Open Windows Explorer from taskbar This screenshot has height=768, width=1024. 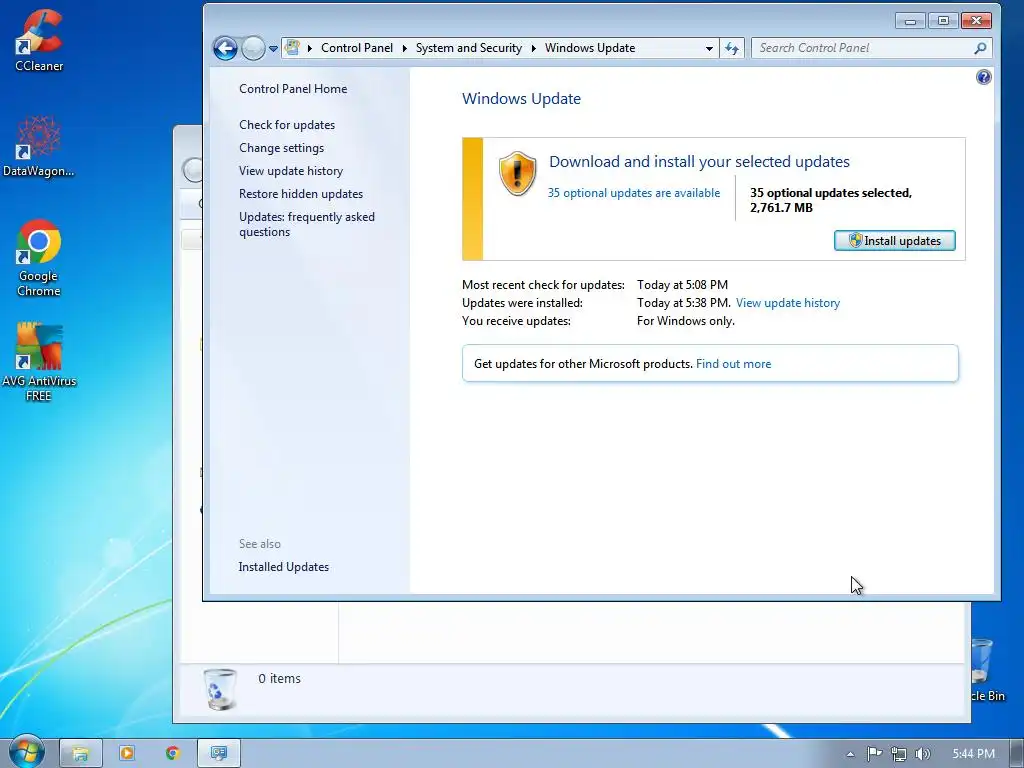point(81,754)
